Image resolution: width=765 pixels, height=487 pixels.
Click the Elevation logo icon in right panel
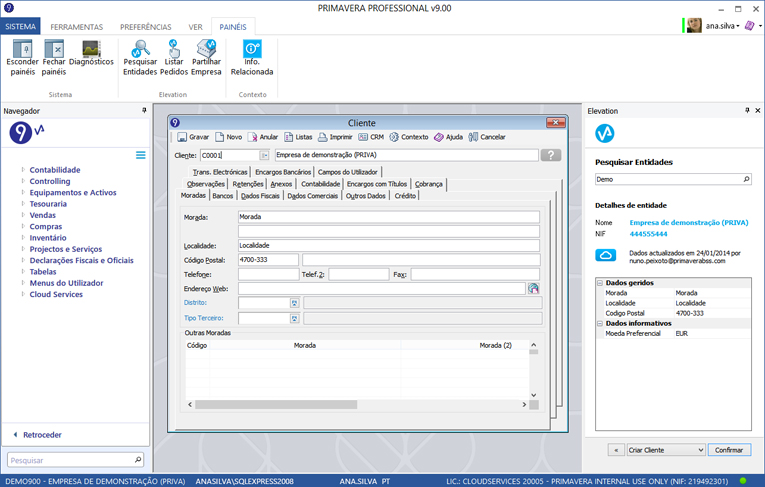(x=604, y=133)
